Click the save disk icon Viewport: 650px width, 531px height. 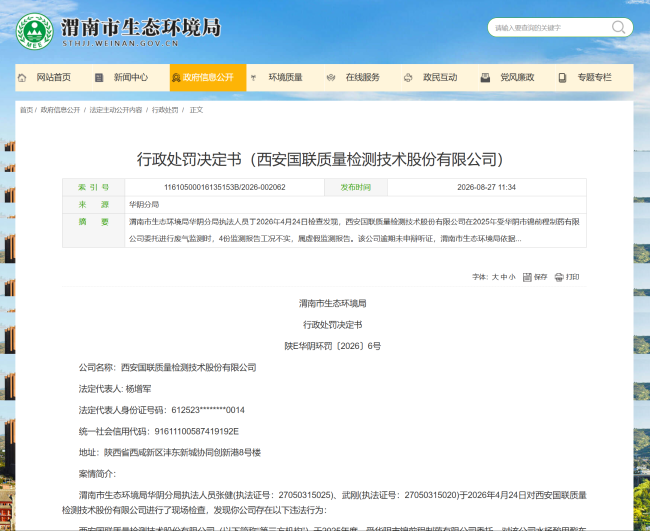(x=527, y=277)
